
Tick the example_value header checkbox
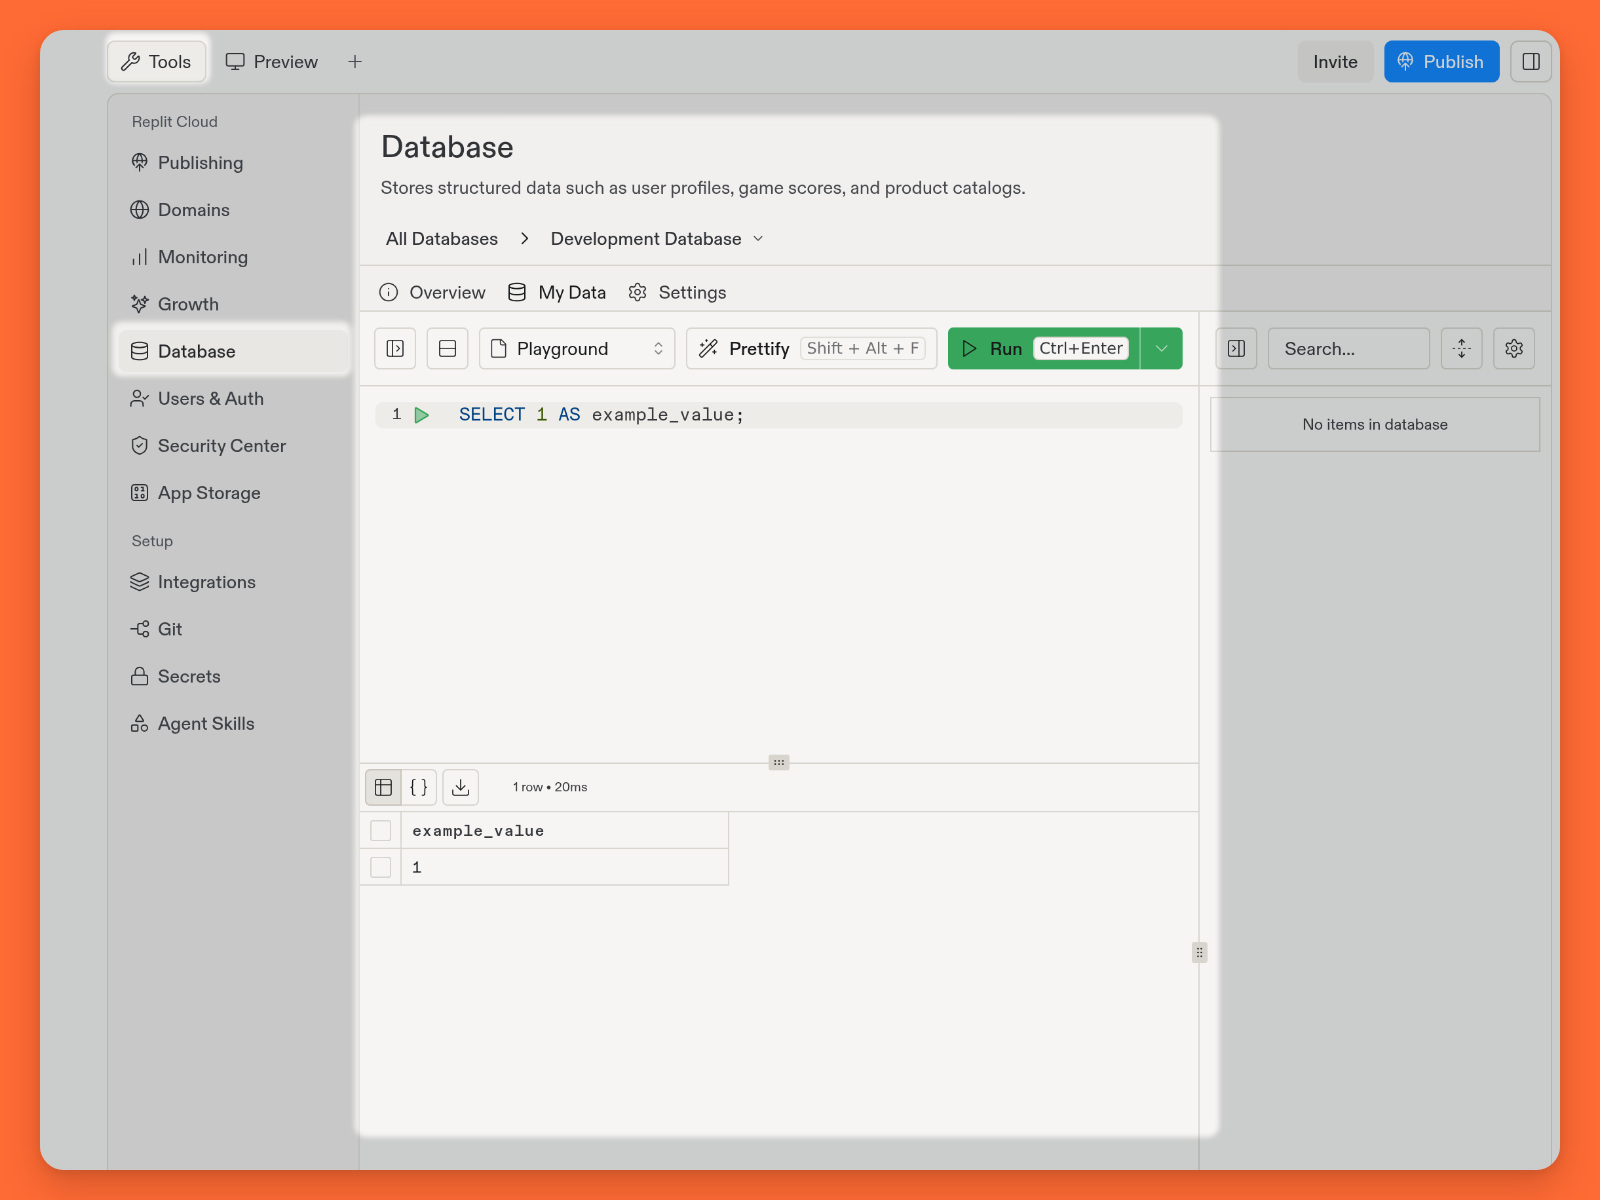381,830
